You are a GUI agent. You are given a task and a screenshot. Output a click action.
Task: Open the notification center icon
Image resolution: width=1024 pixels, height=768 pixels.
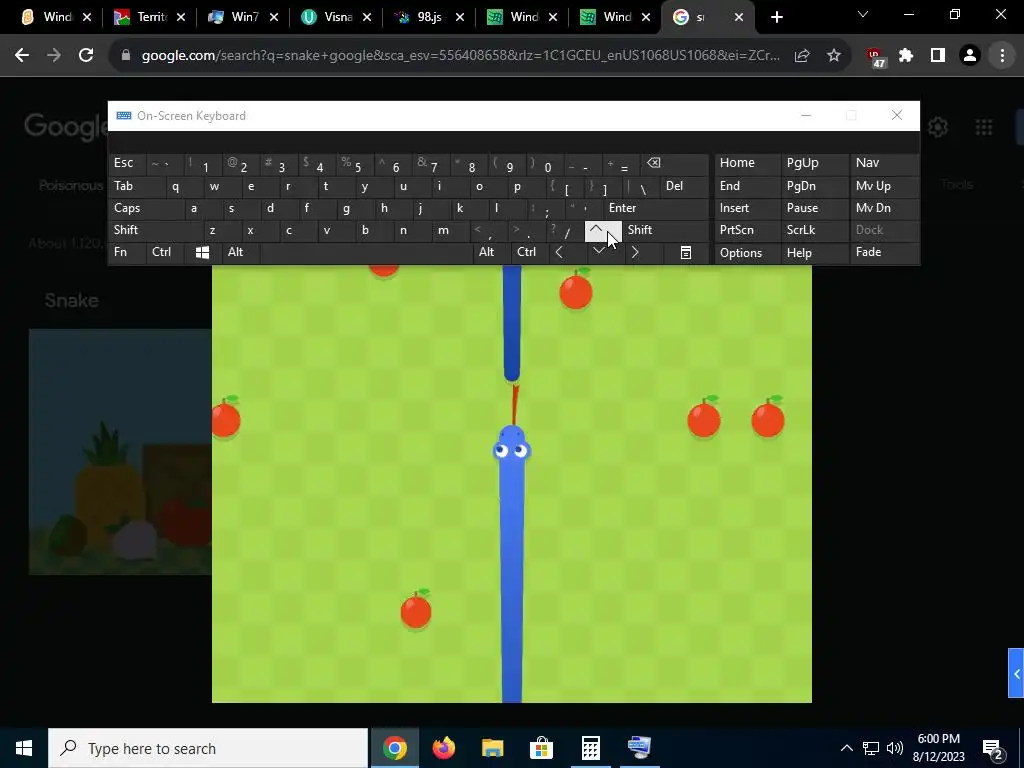pos(993,748)
